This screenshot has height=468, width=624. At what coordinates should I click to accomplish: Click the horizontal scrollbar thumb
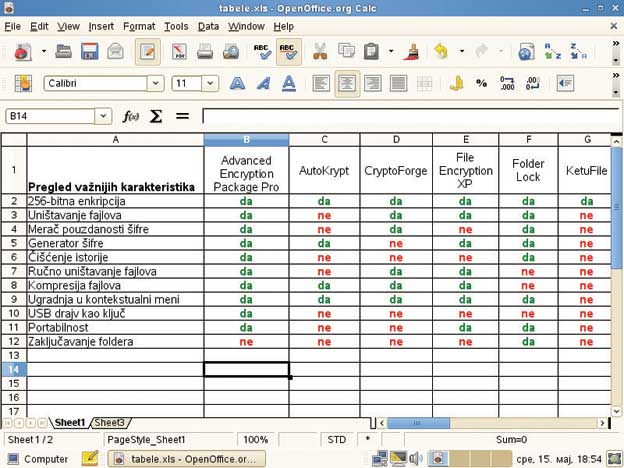(x=418, y=423)
